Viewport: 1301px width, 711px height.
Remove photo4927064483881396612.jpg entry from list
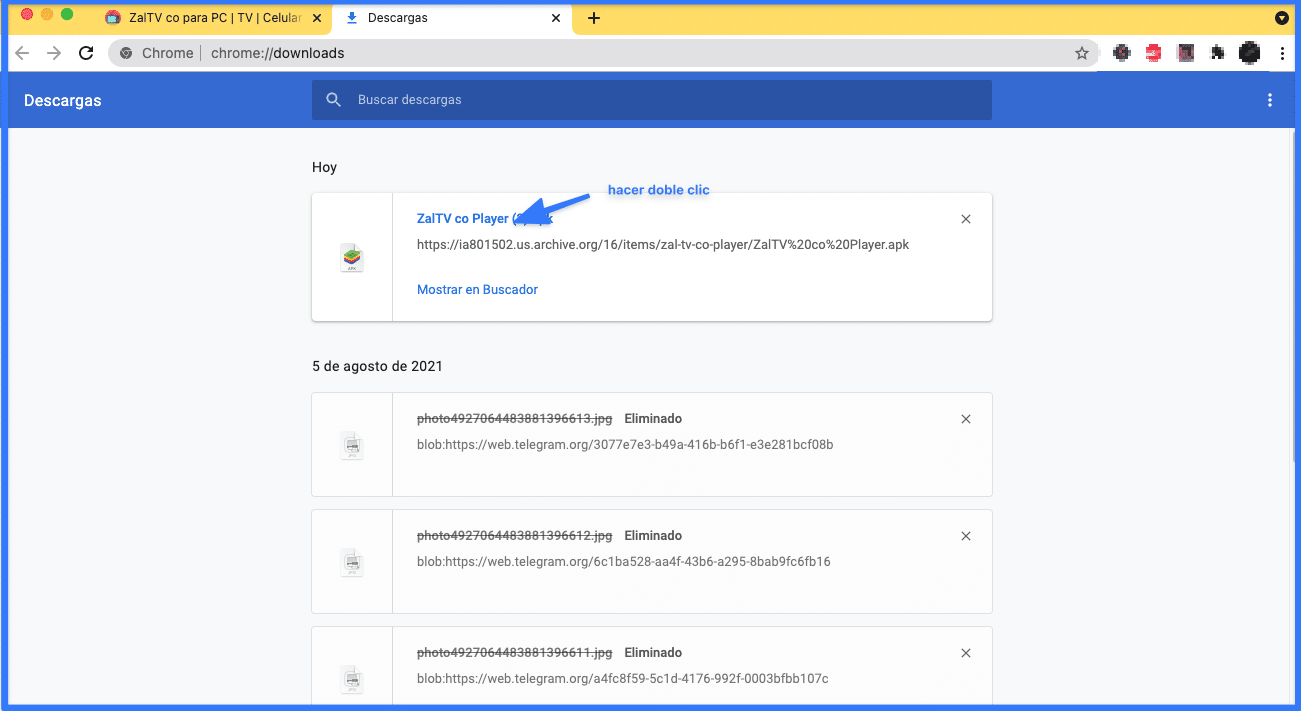point(965,536)
